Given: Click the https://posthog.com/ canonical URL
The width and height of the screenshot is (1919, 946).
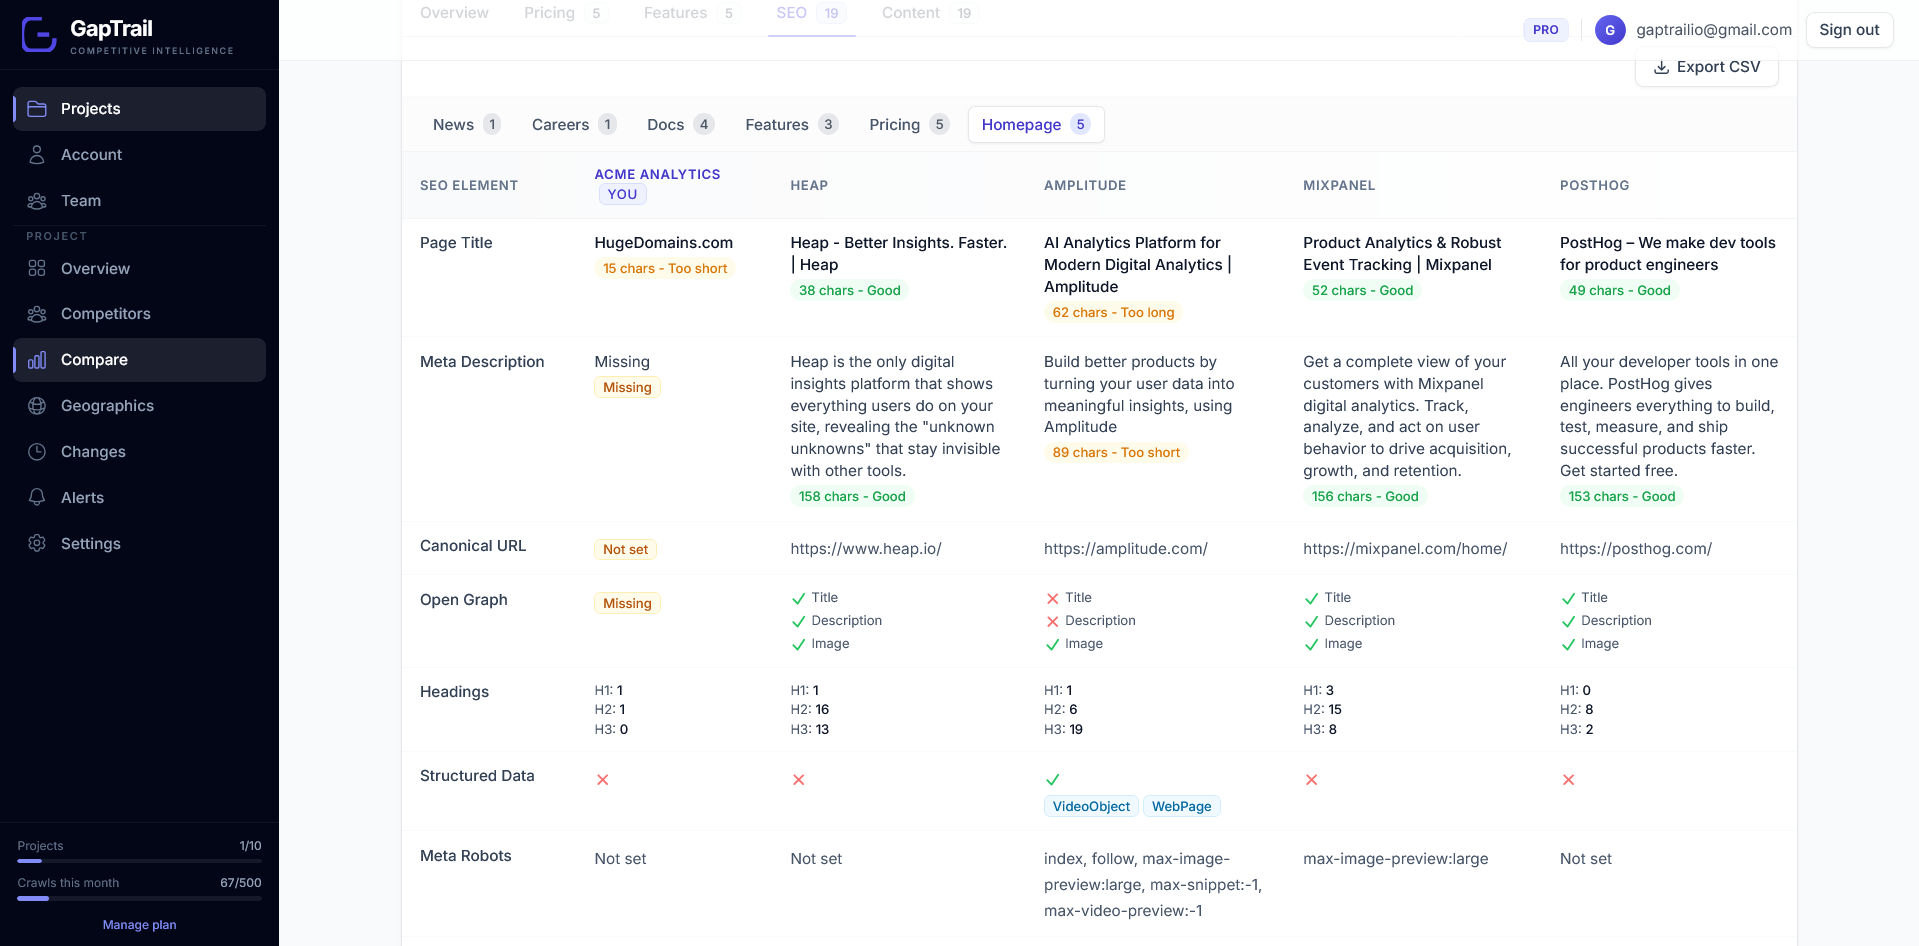Looking at the screenshot, I should tap(1636, 549).
